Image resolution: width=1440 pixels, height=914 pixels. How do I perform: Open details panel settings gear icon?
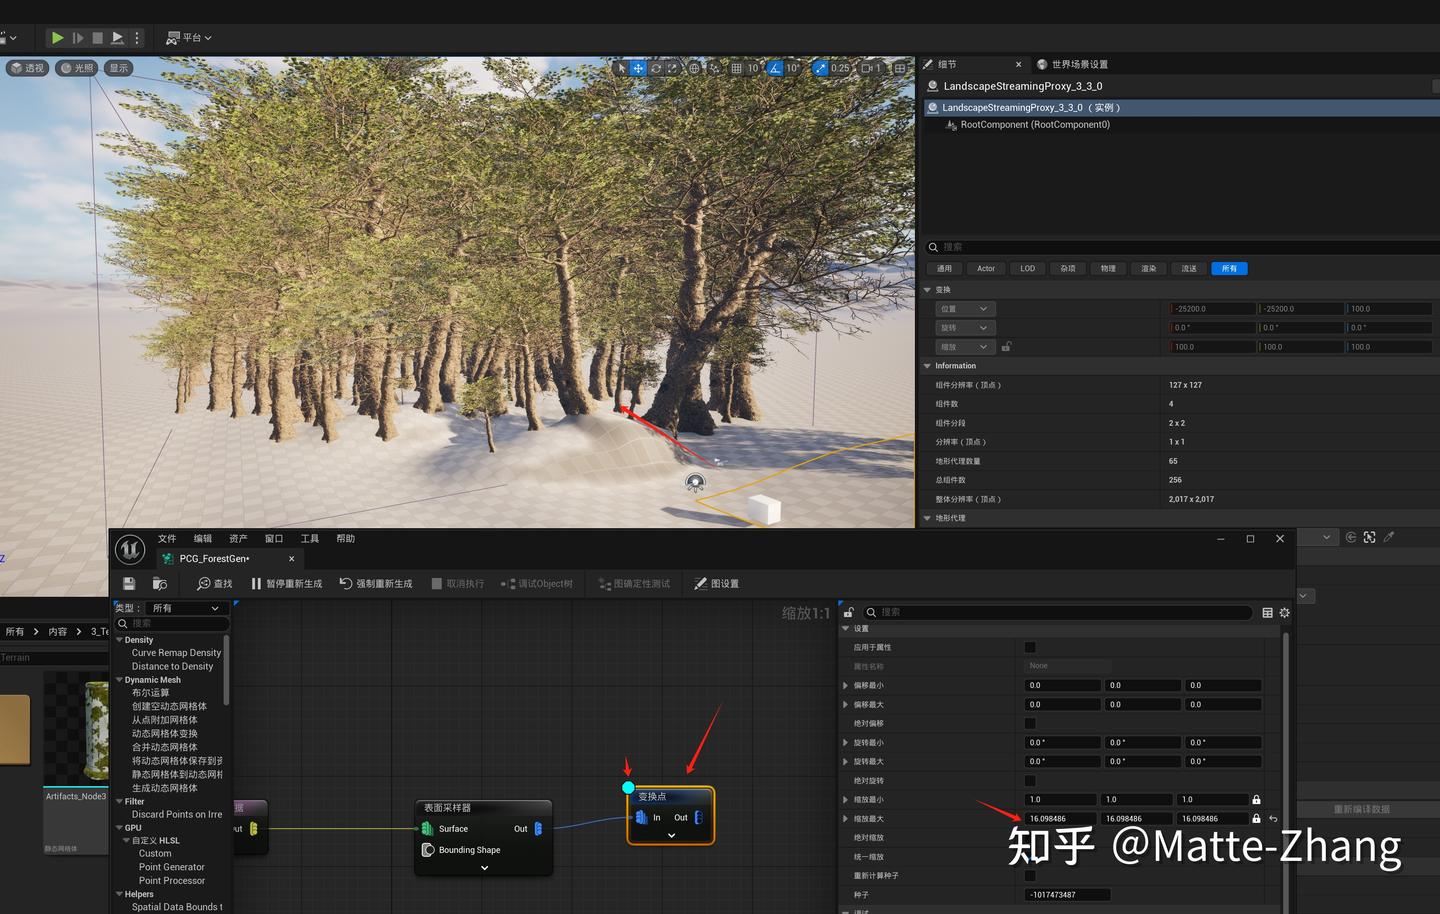1285,612
